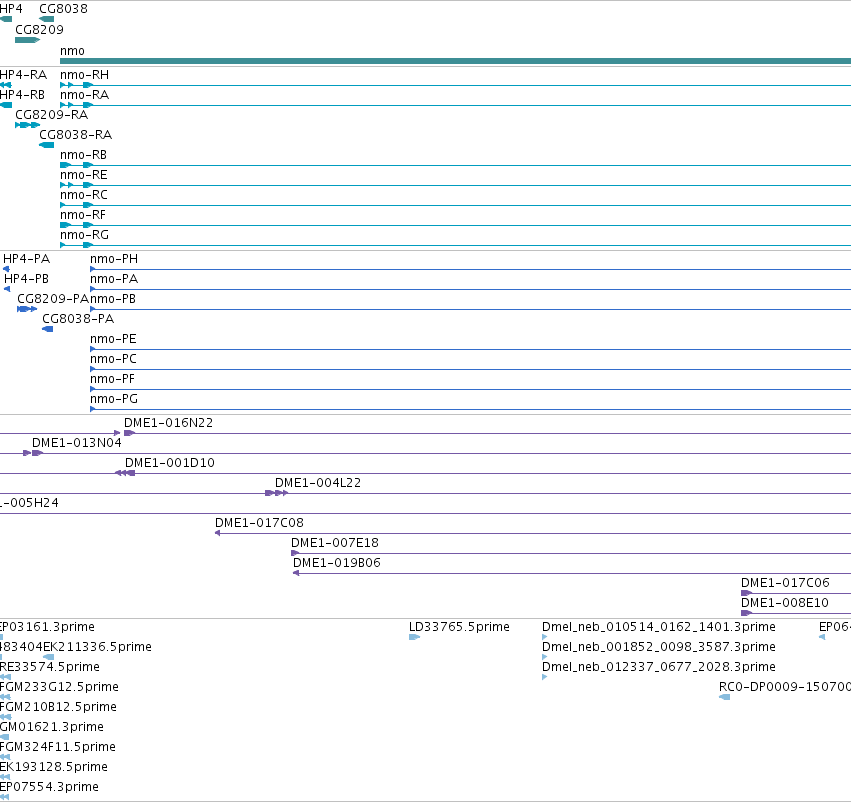This screenshot has width=851, height=802.
Task: Open the DME1-007E18 clone label
Action: tap(335, 543)
